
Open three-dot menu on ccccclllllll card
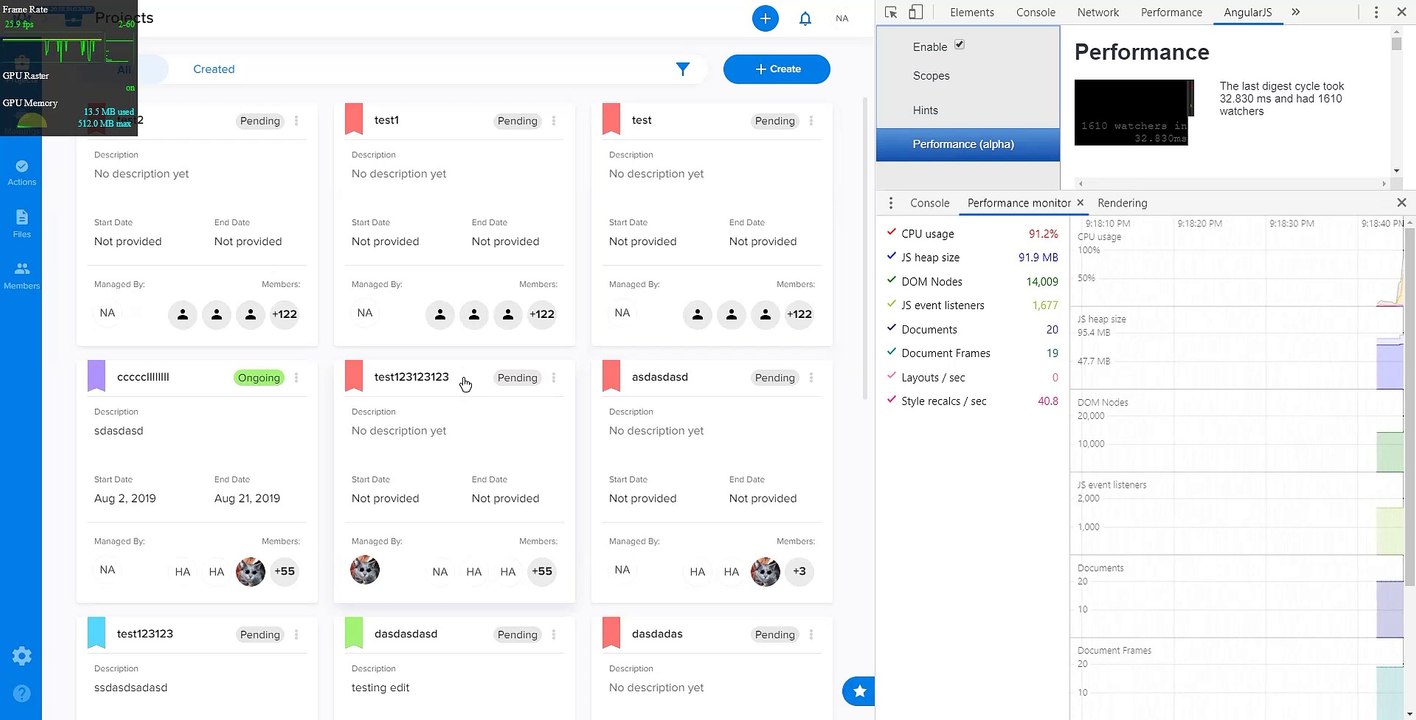[x=297, y=378]
